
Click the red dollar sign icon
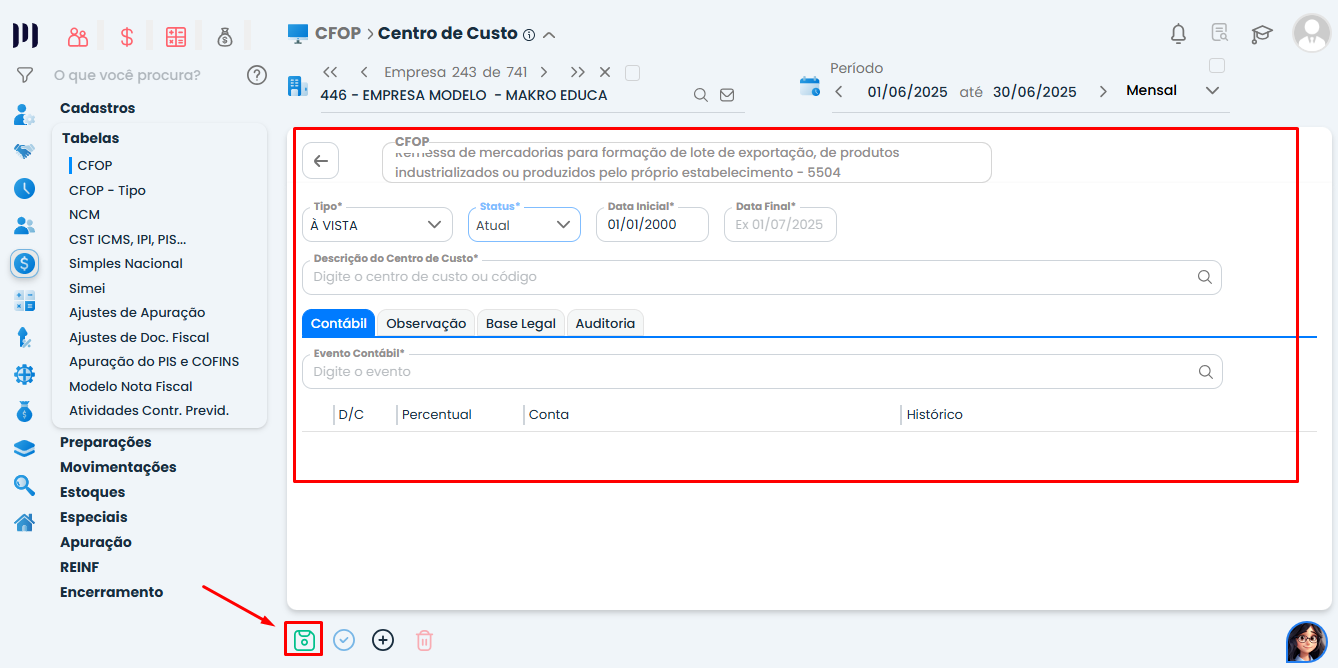(126, 35)
